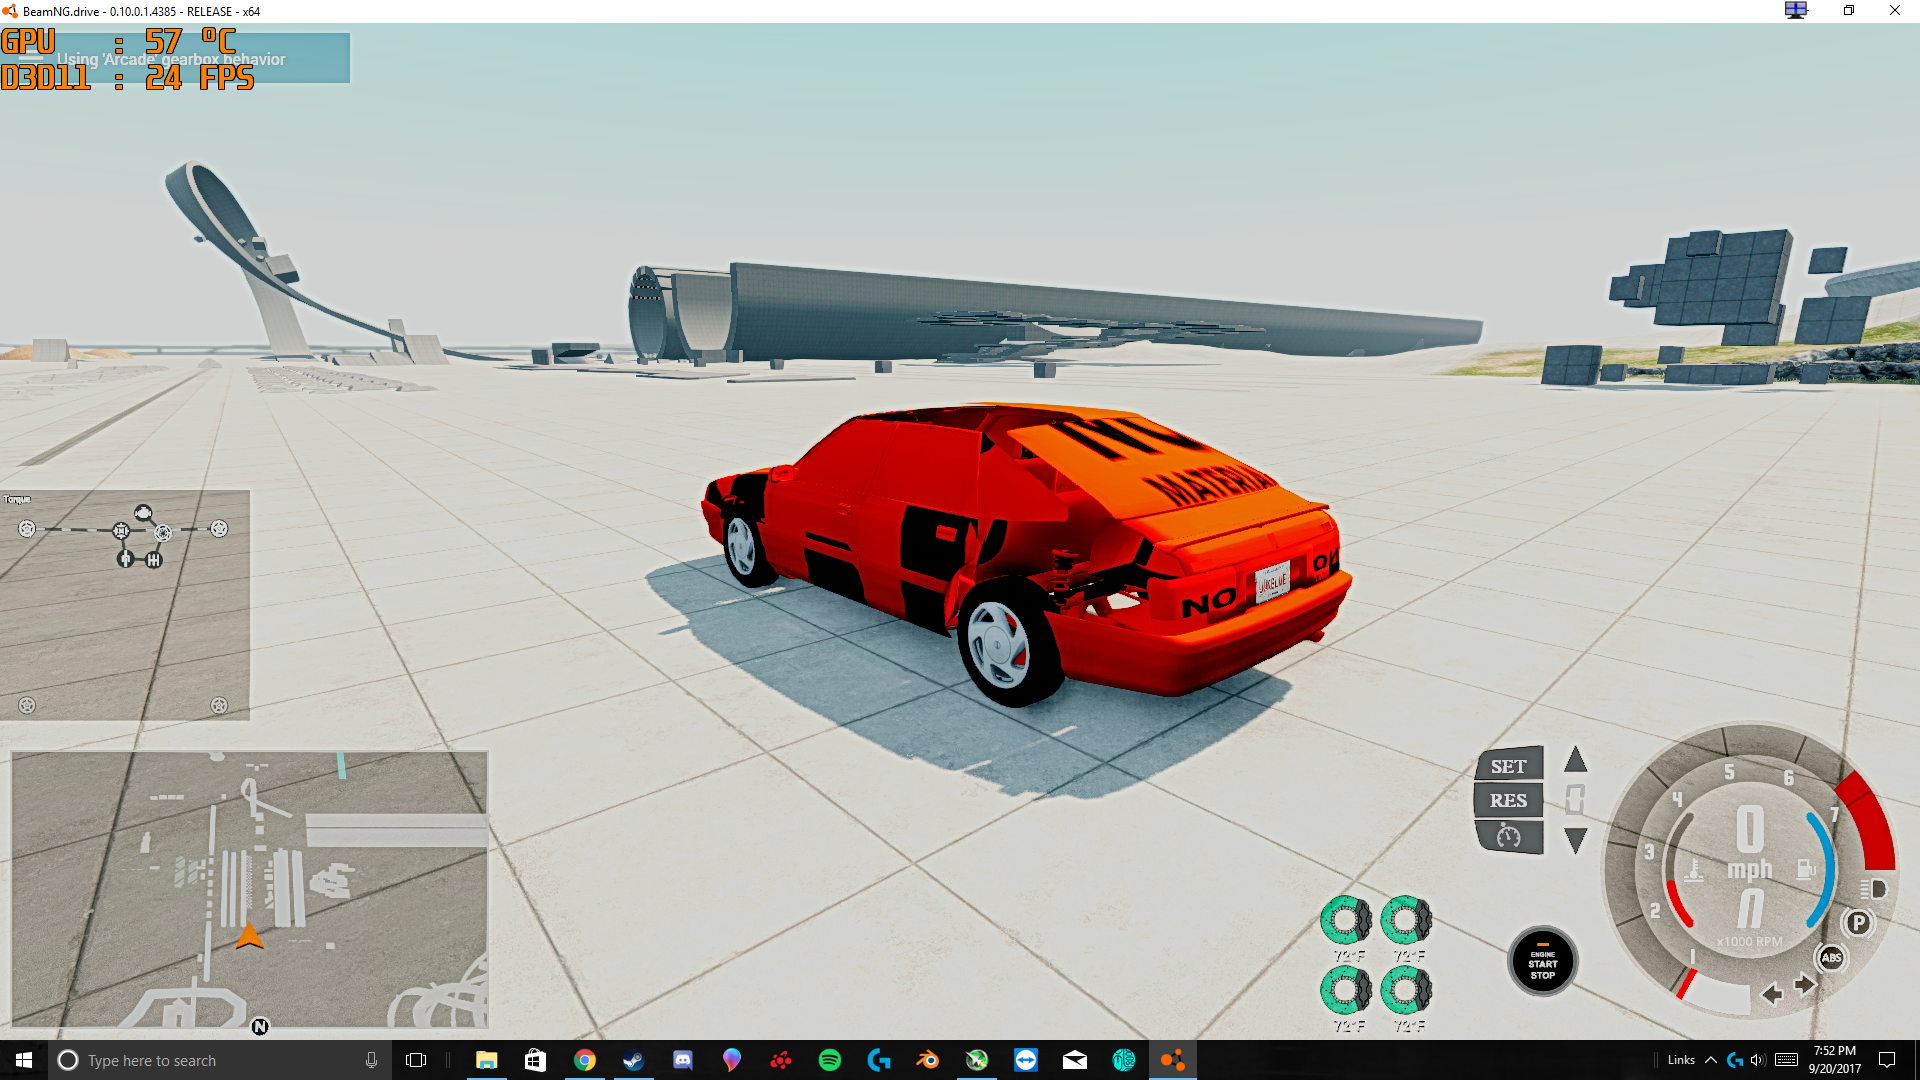Image resolution: width=1920 pixels, height=1080 pixels.
Task: Click the compass N marker on minimap
Action: pos(260,1026)
